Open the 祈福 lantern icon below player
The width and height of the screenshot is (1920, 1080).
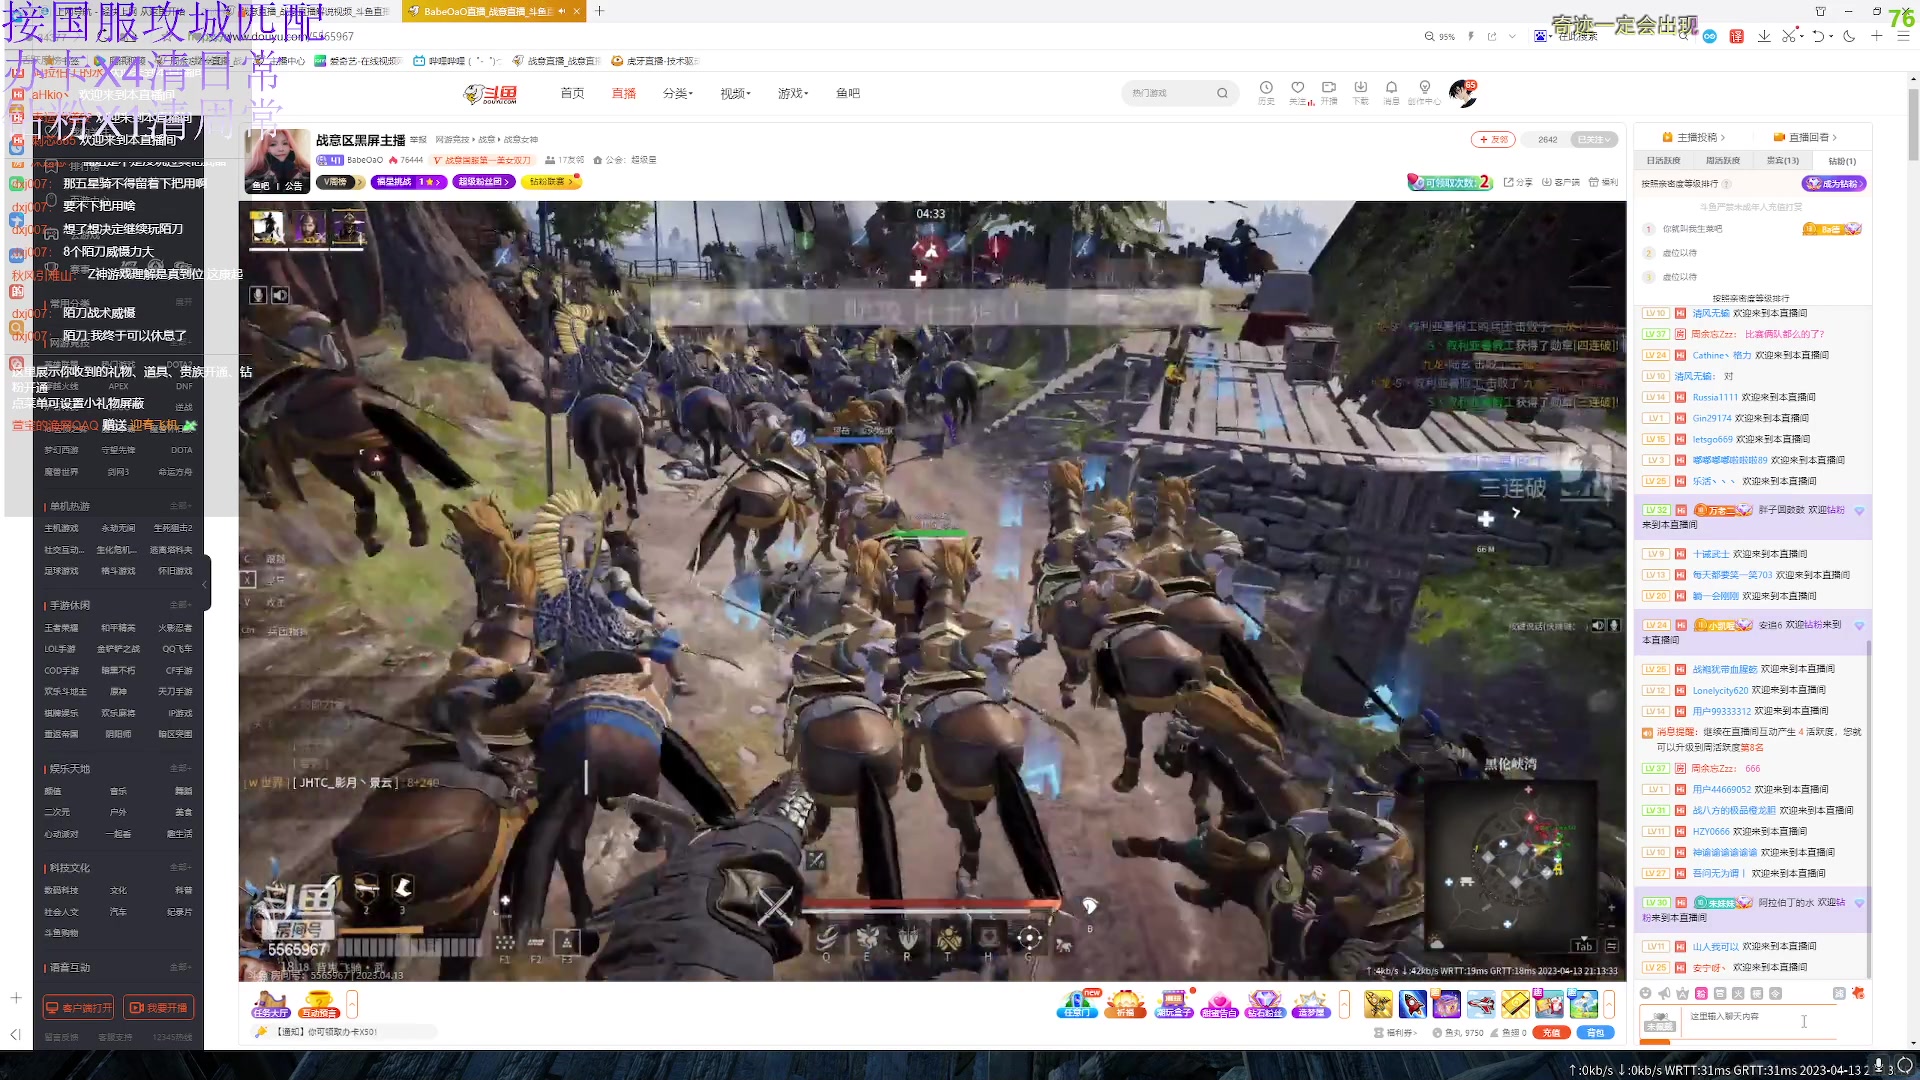click(1126, 1003)
